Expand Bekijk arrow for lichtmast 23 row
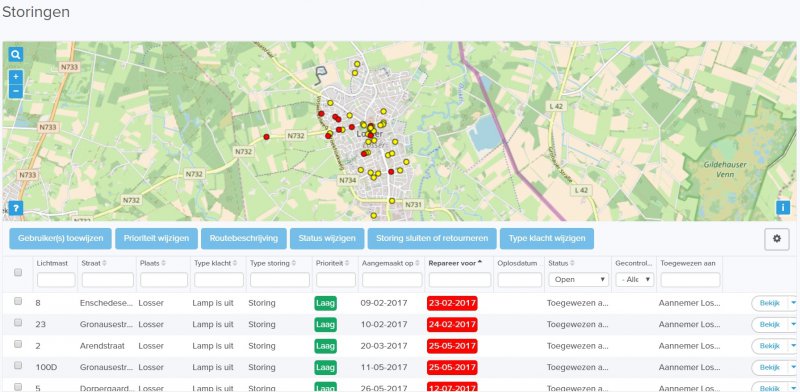Screen dimensions: 800x392 pos(793,324)
